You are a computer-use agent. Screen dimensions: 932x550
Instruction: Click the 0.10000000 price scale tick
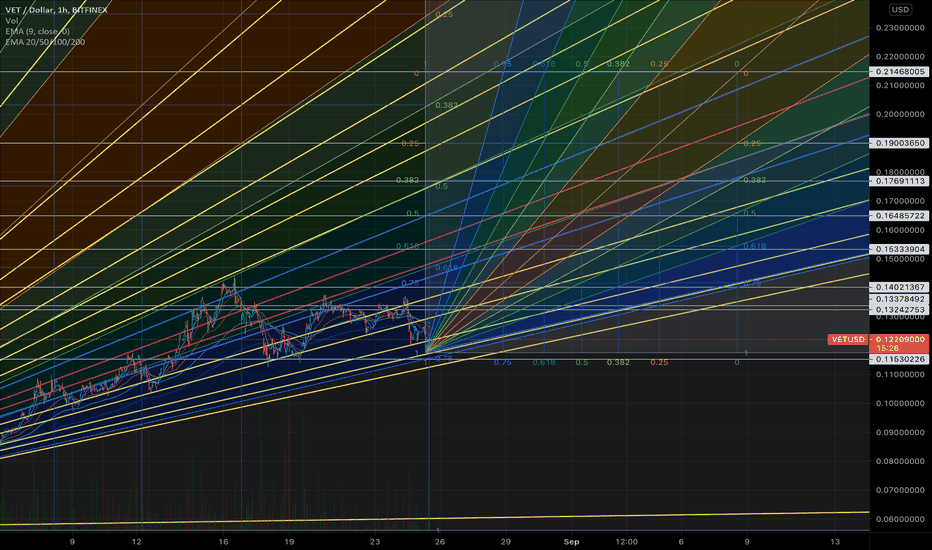(900, 404)
